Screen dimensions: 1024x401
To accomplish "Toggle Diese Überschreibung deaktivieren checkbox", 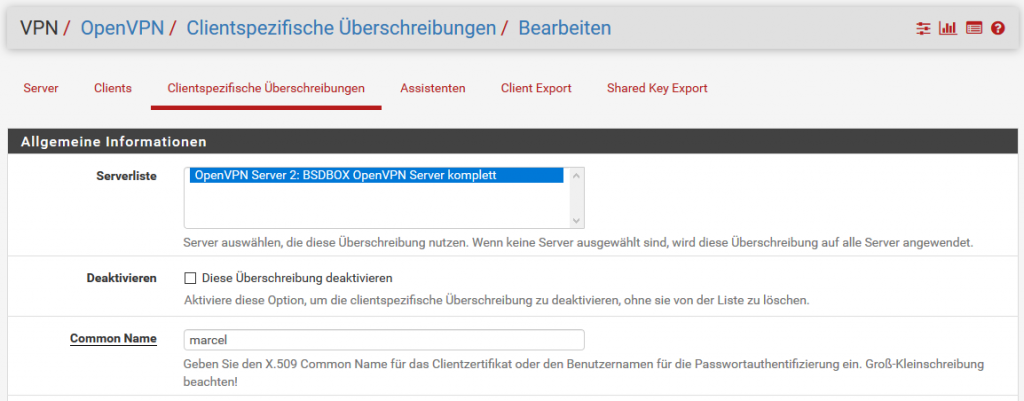I will tap(190, 278).
